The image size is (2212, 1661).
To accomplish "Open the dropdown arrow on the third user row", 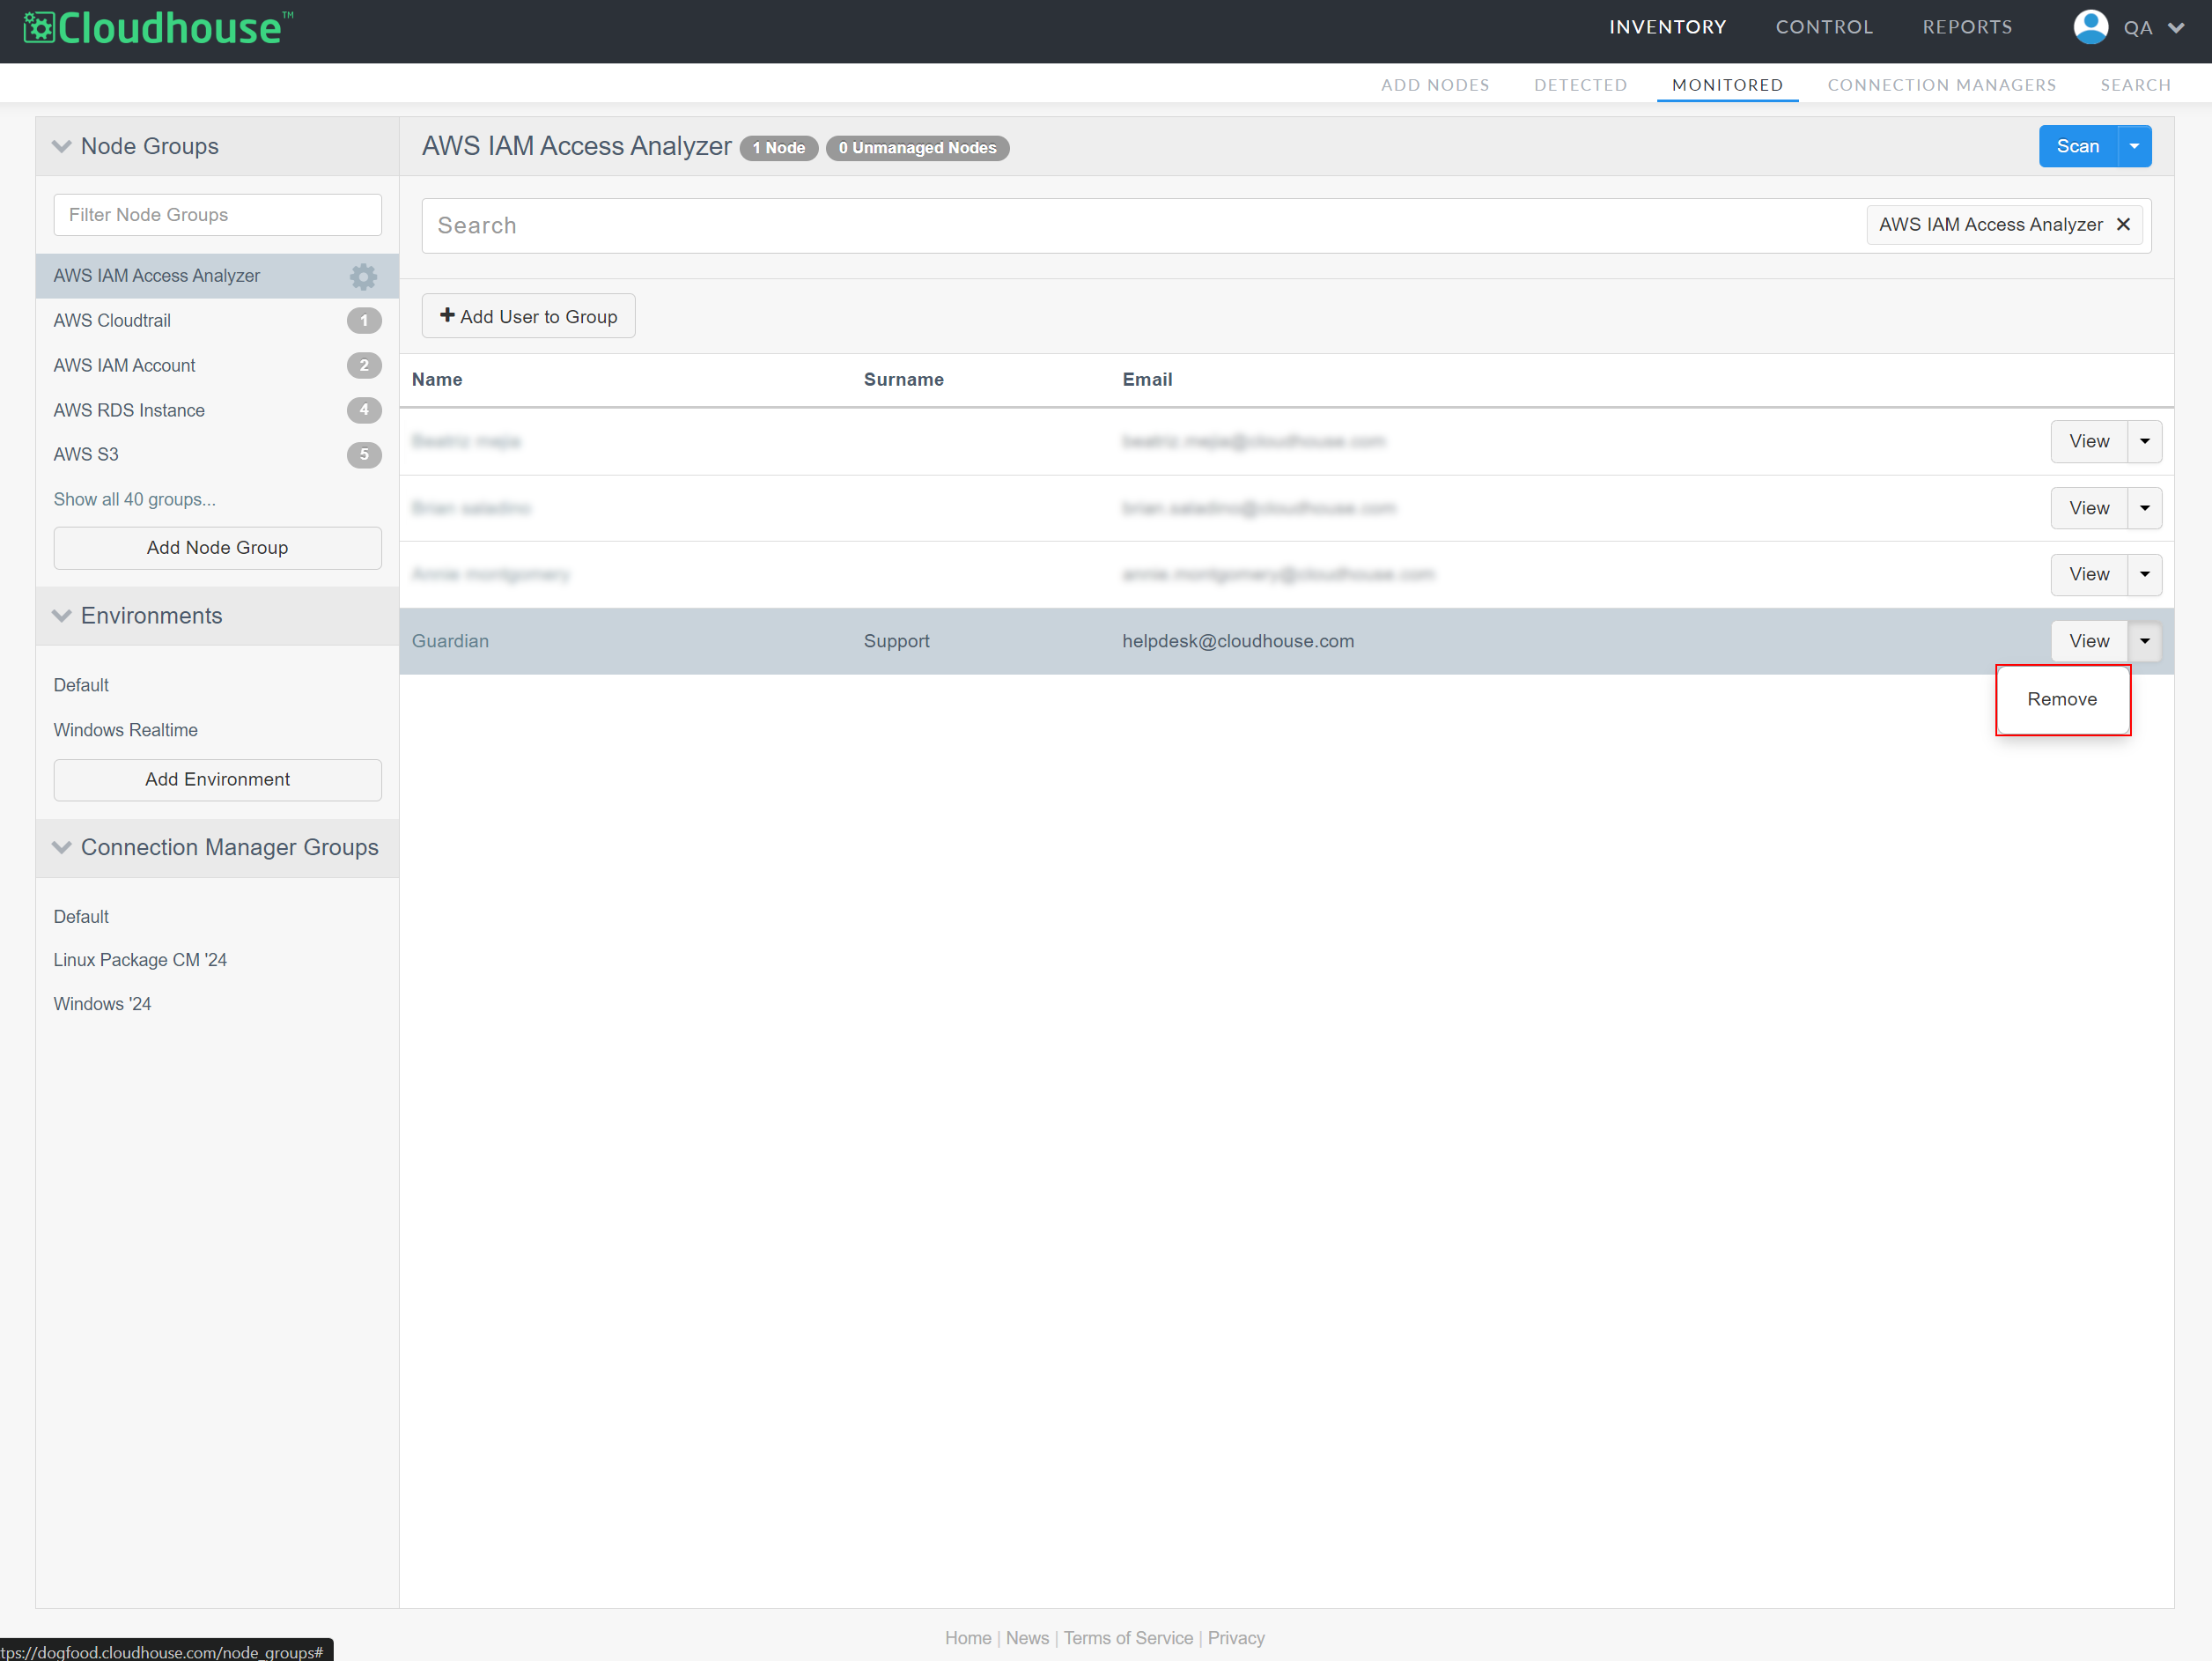I will 2144,575.
